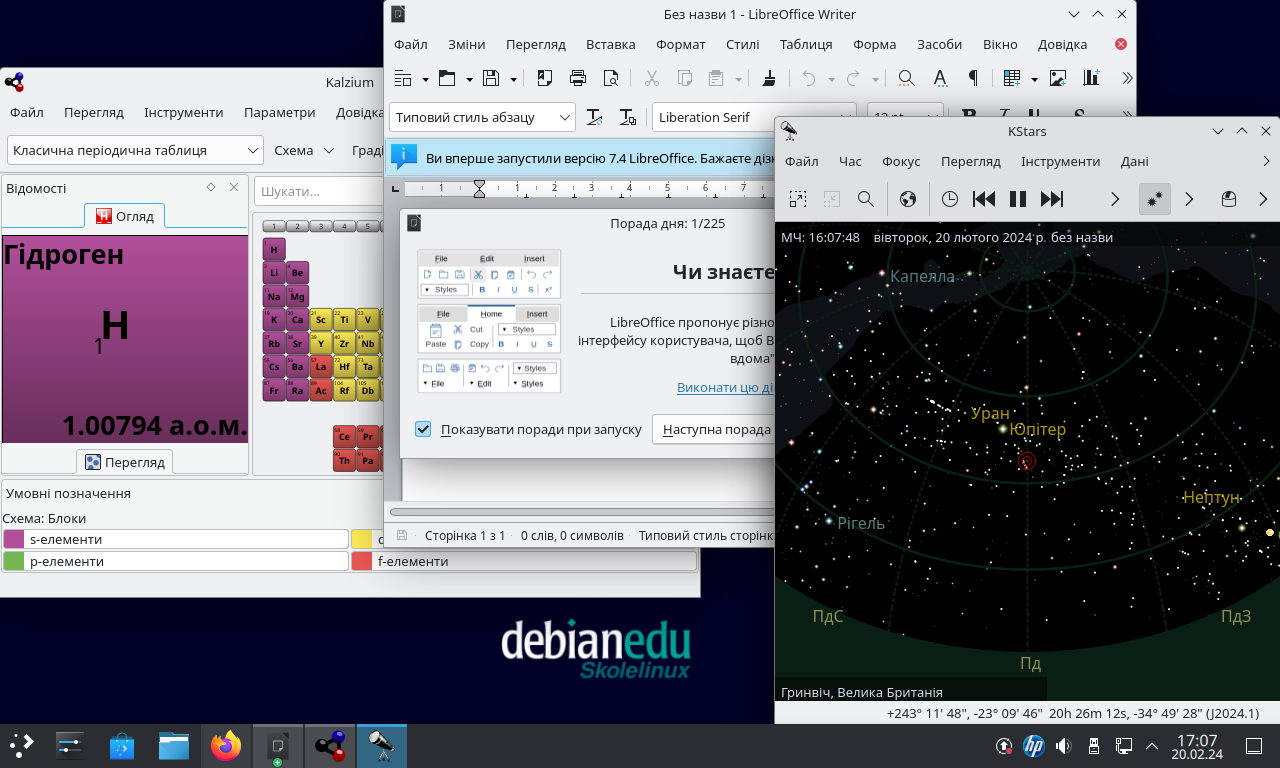
Task: Expand Save button dropdown arrow in Writer
Action: (x=514, y=79)
